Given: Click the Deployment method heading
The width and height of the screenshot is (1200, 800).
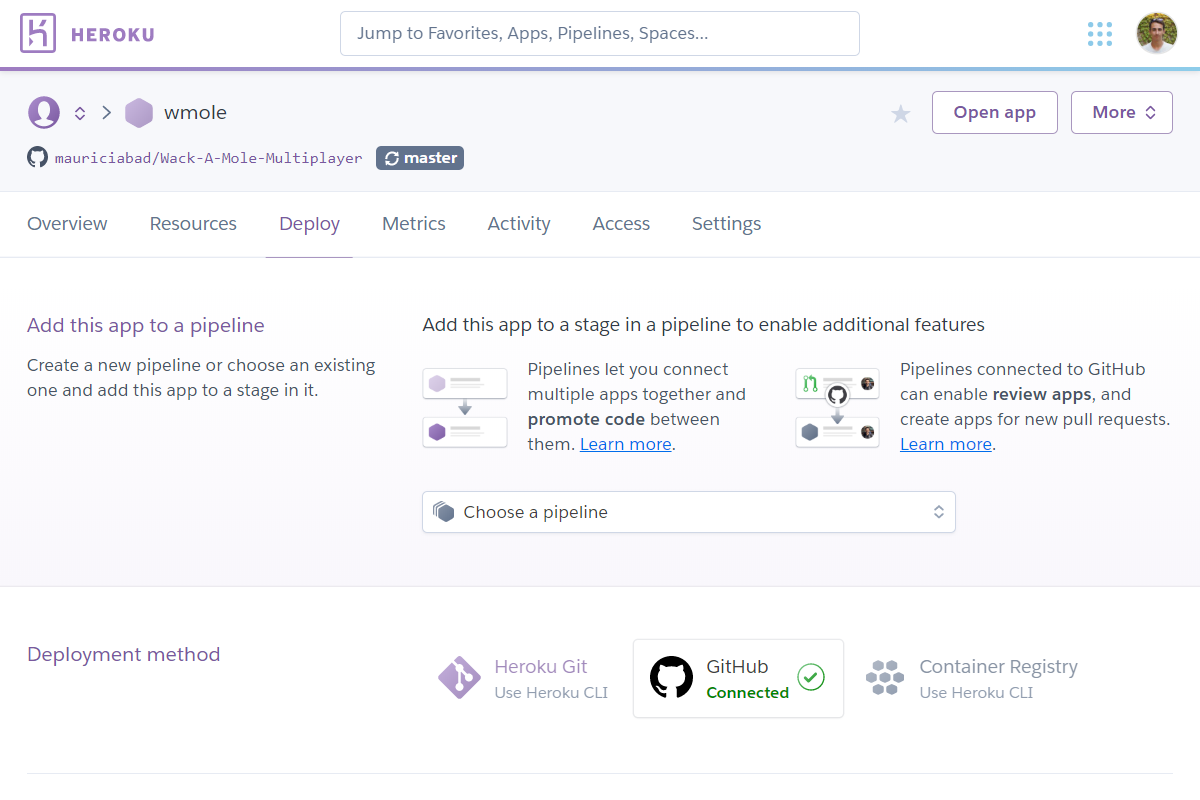Looking at the screenshot, I should tap(124, 655).
